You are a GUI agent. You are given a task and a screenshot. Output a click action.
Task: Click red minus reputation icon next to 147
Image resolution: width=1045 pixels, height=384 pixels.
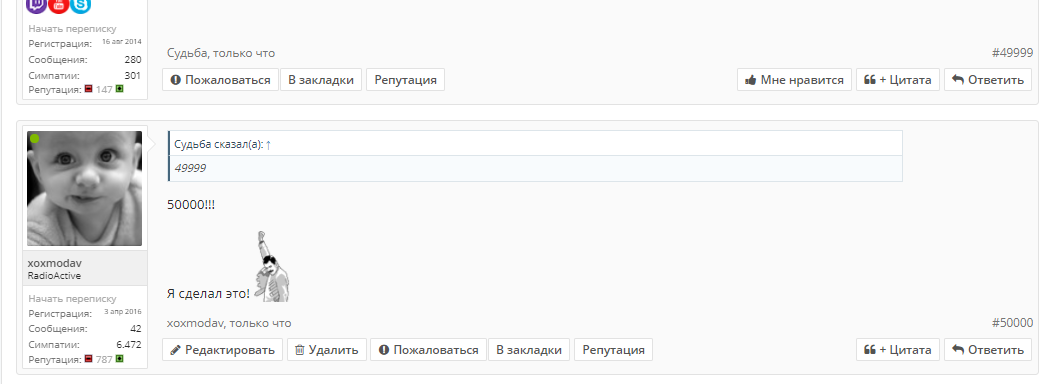pyautogui.click(x=88, y=89)
